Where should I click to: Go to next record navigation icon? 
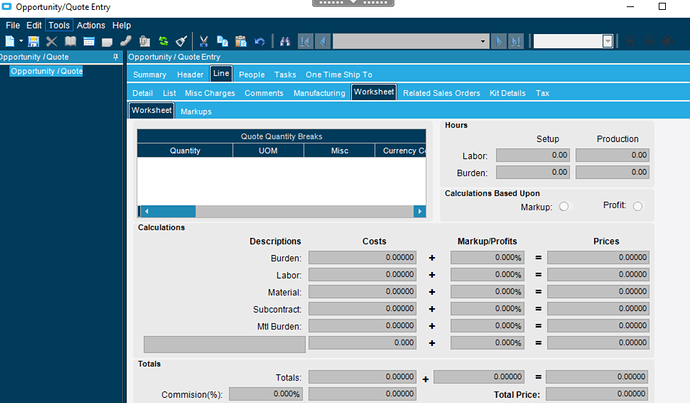pyautogui.click(x=499, y=42)
